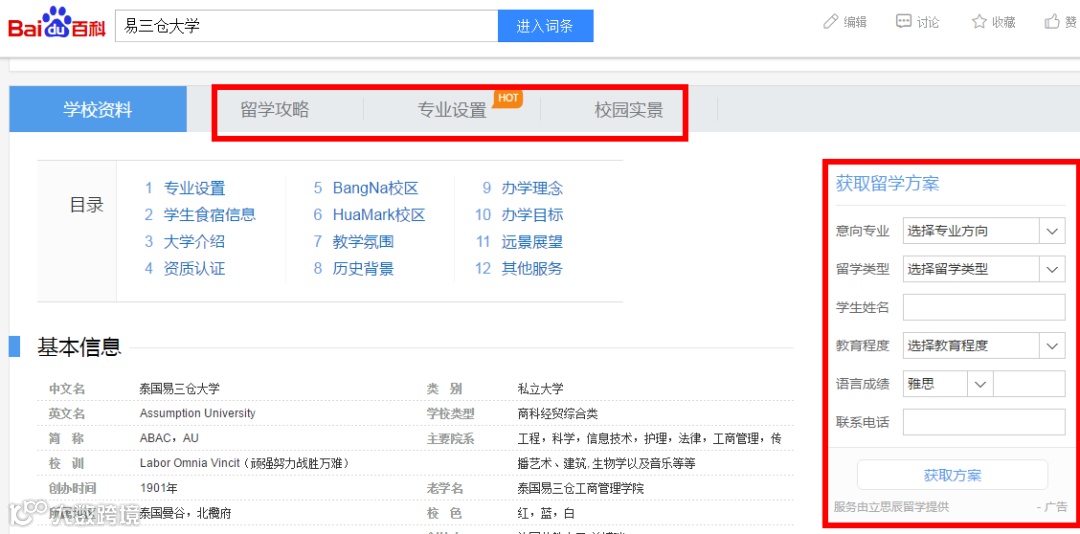Click the value ABAC，AU
This screenshot has width=1080, height=534.
pos(169,438)
